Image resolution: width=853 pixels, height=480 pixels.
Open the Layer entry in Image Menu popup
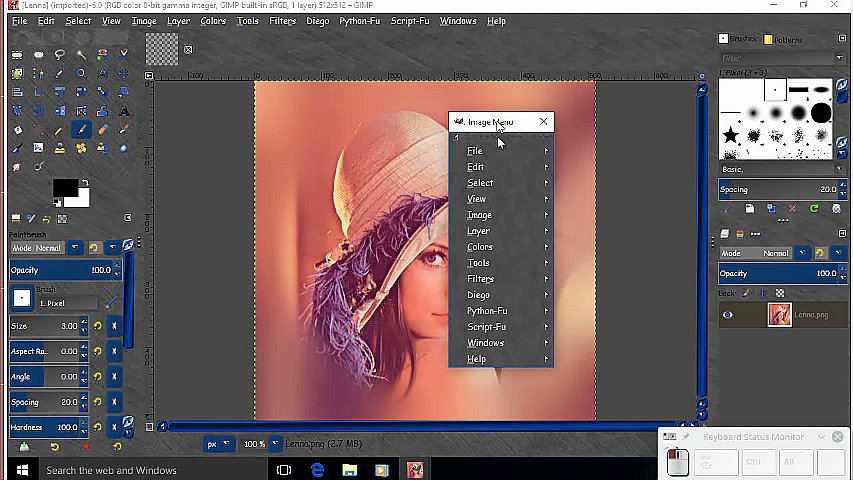click(x=501, y=231)
